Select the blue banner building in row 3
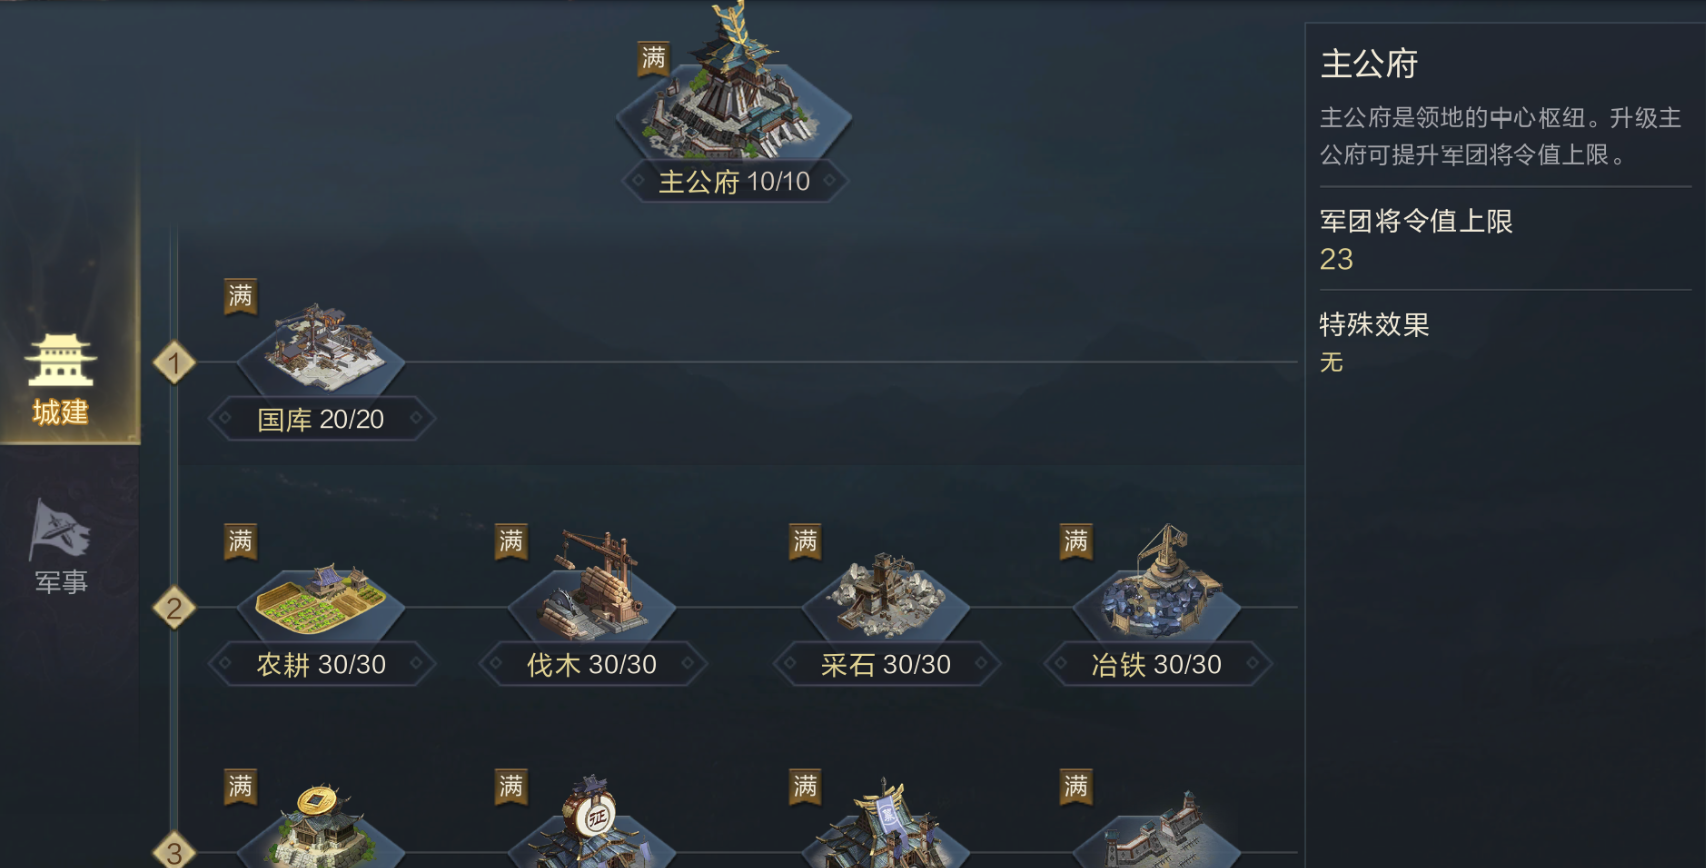This screenshot has height=868, width=1706. 886,825
